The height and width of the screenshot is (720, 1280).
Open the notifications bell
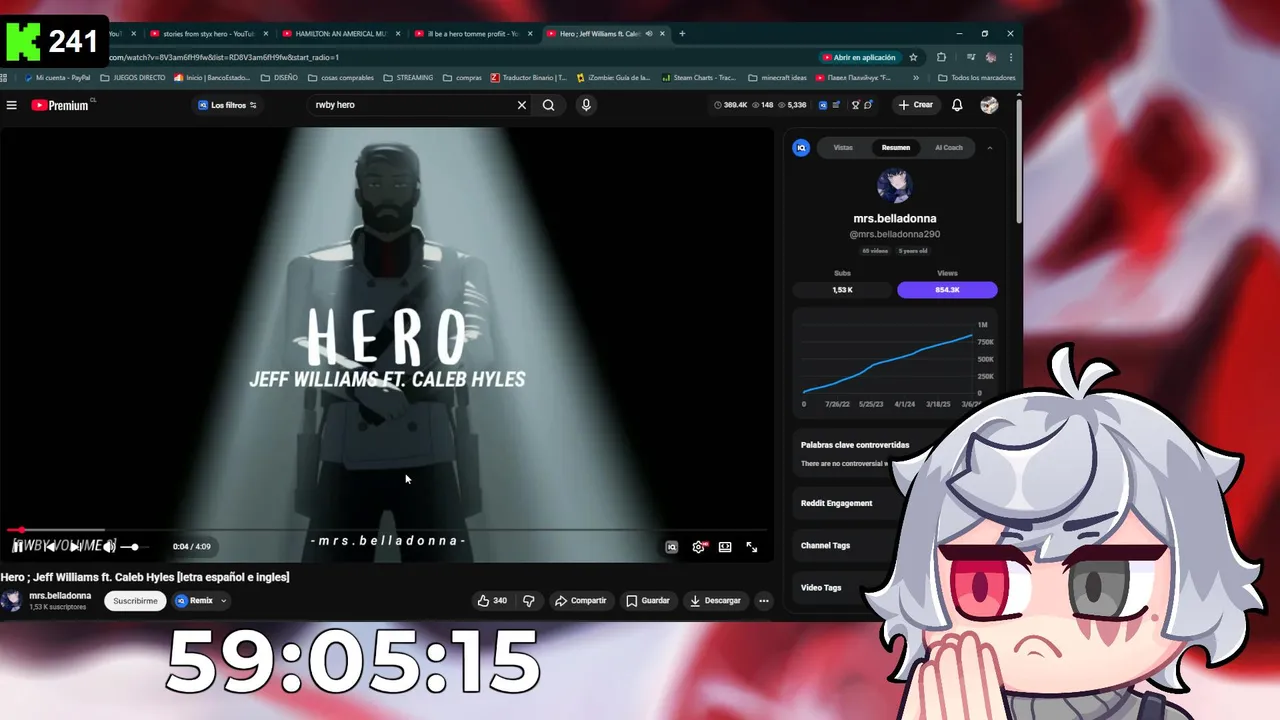click(957, 105)
